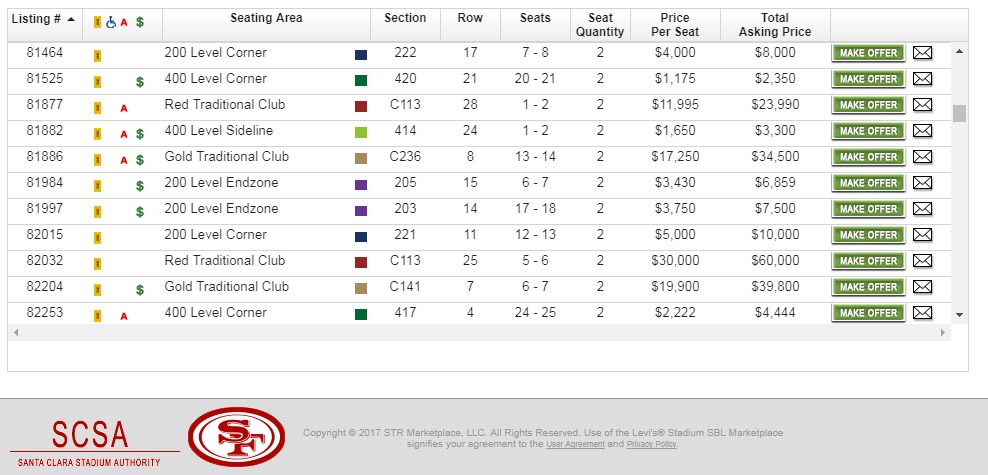Click the red A icon on listing 81877
The image size is (988, 475).
coord(124,107)
